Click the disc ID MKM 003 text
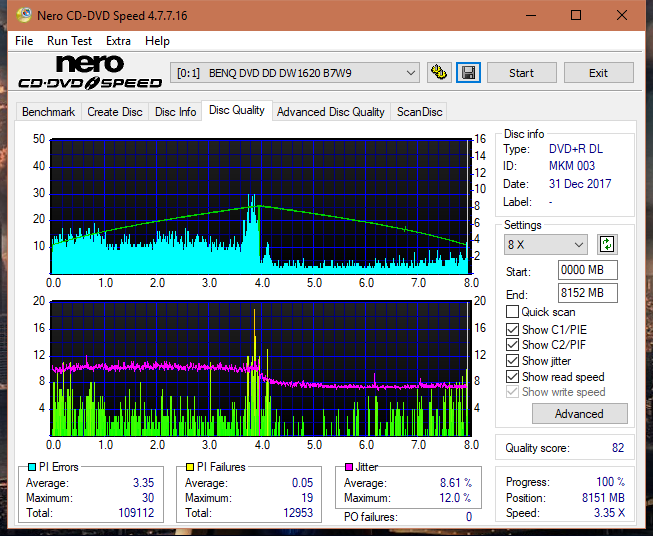The width and height of the screenshot is (653, 536). (x=572, y=166)
